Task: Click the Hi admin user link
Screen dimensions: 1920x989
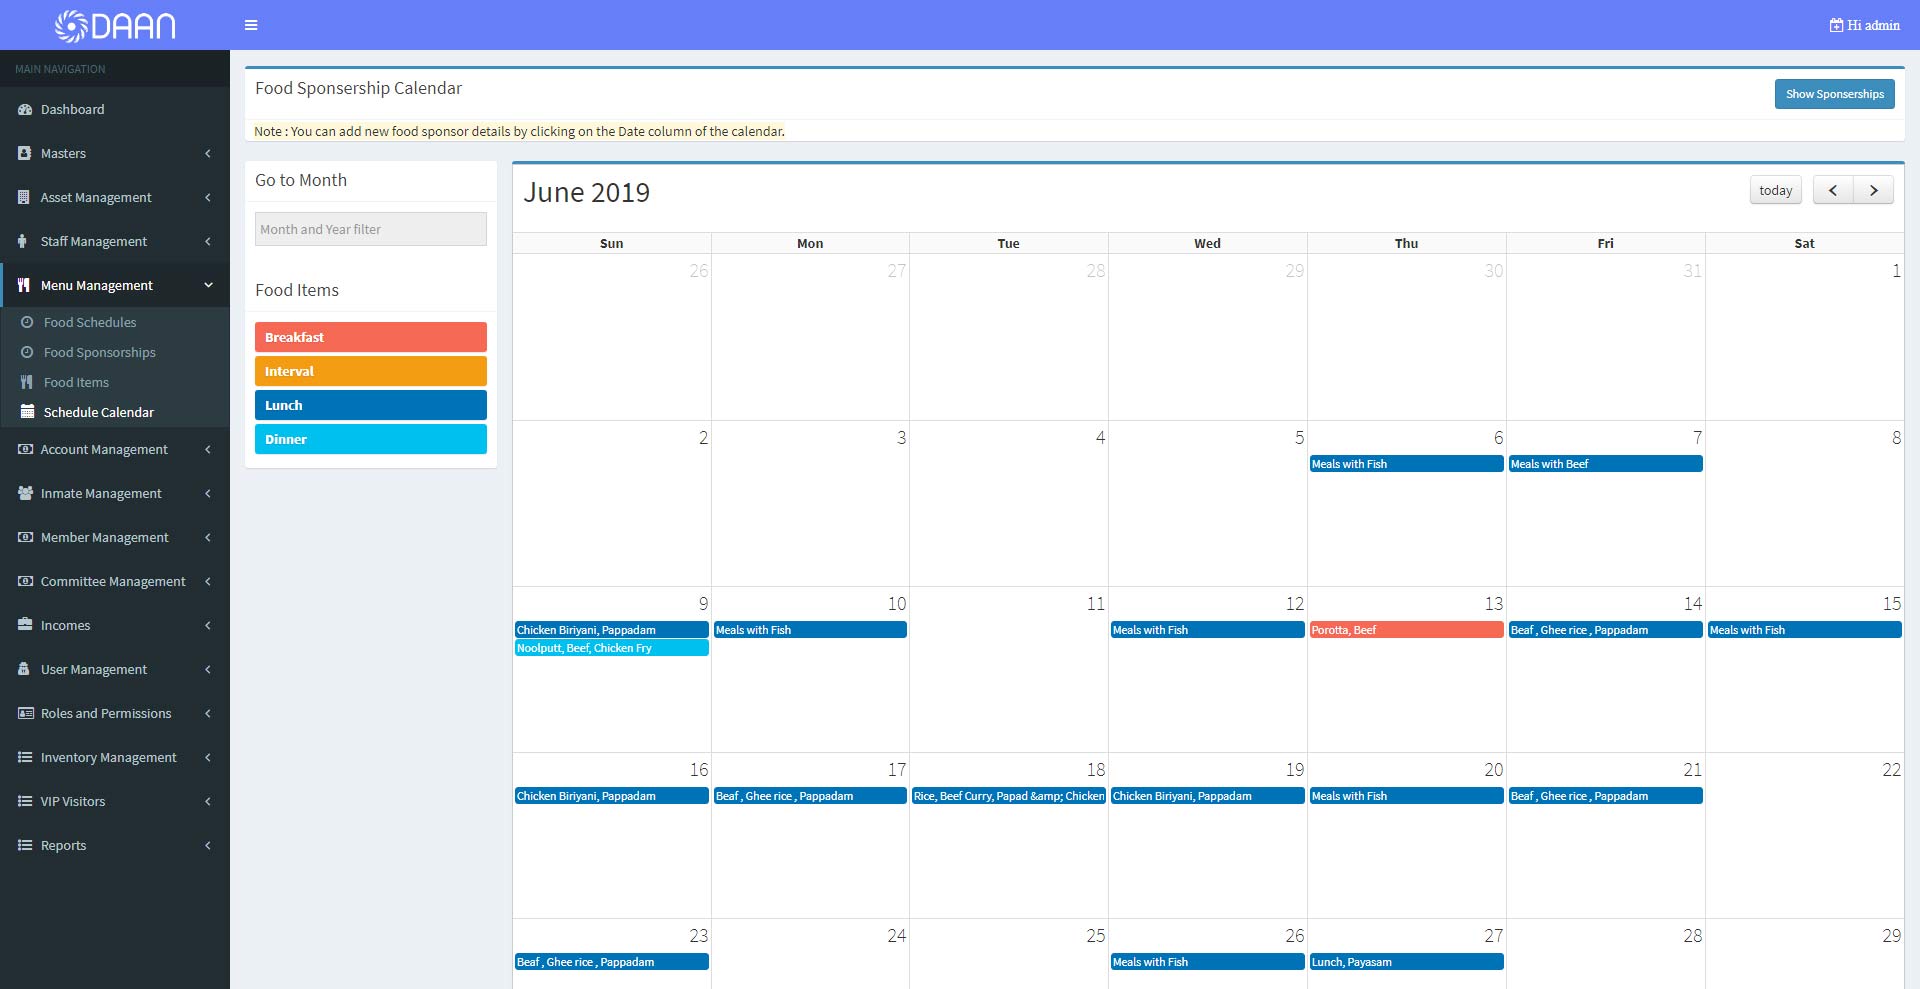Action: click(1865, 25)
